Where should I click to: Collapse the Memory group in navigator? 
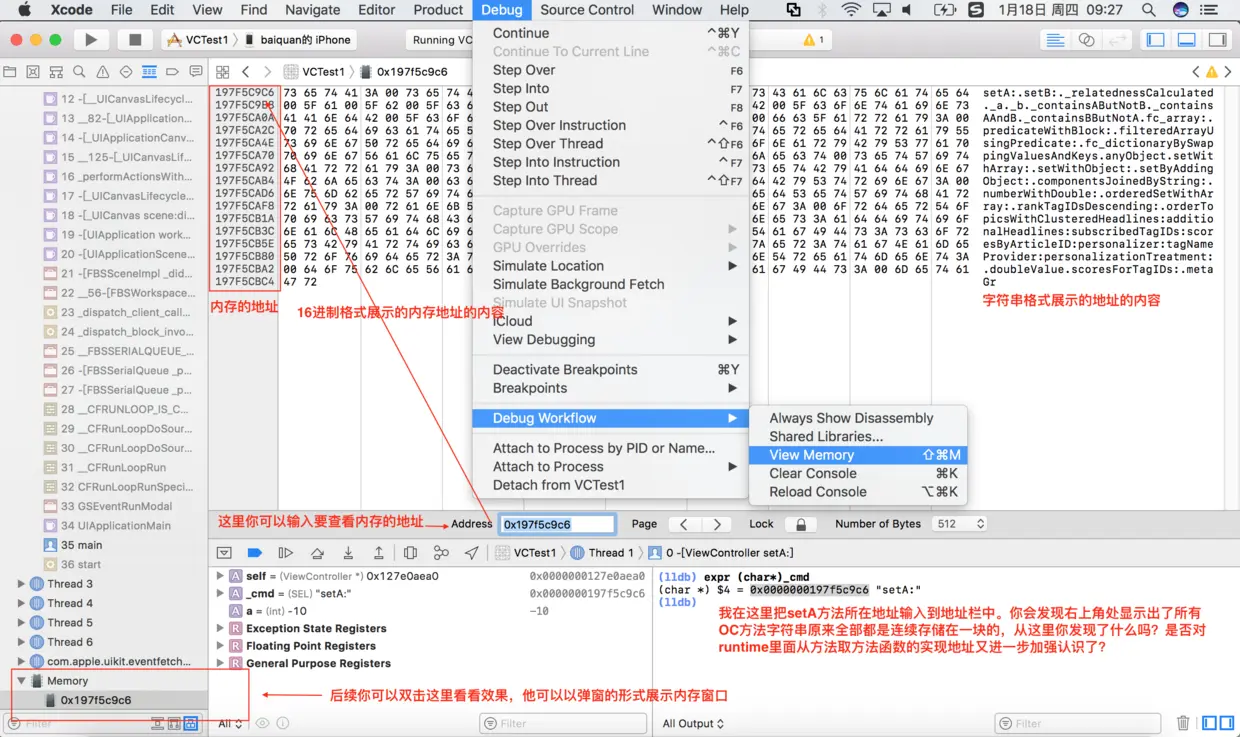(x=21, y=681)
